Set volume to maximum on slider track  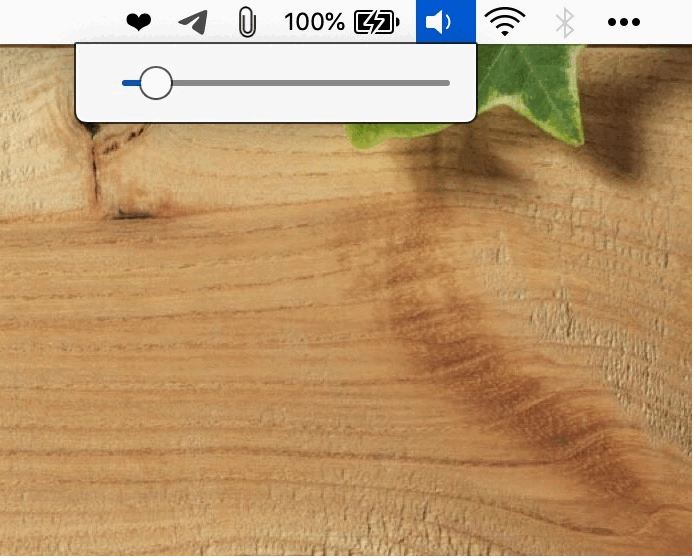click(x=447, y=83)
